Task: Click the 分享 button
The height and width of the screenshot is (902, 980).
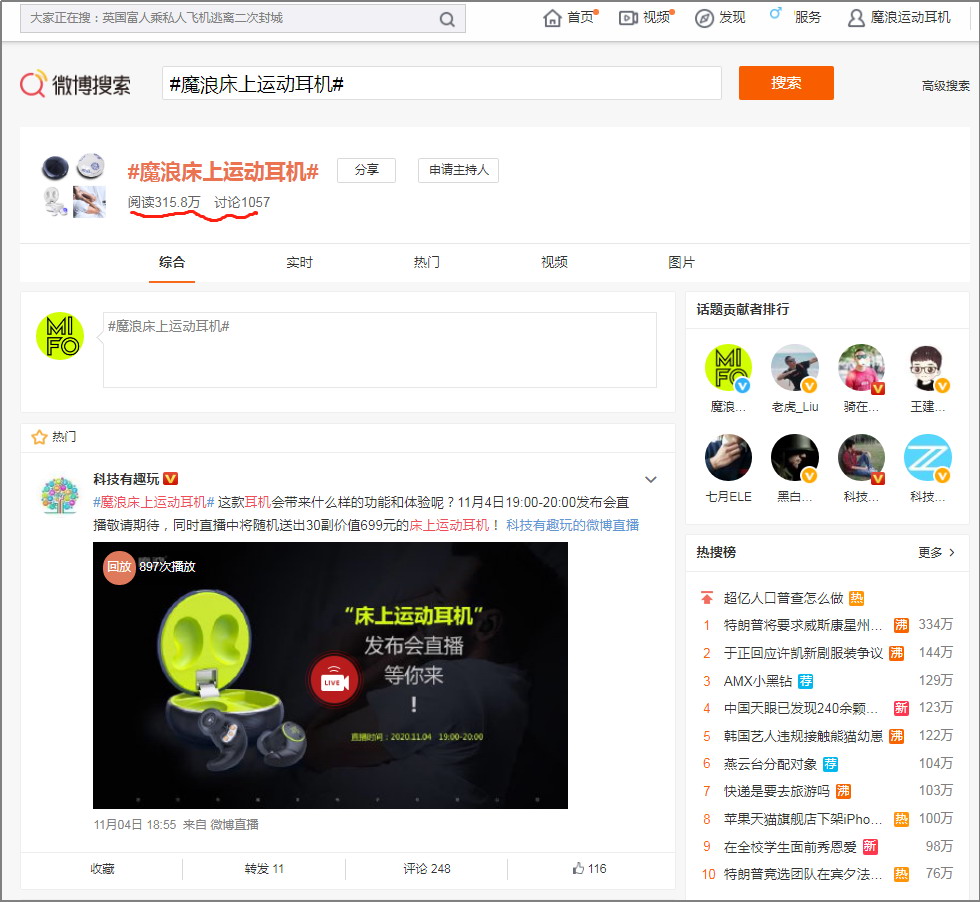Action: pos(366,170)
